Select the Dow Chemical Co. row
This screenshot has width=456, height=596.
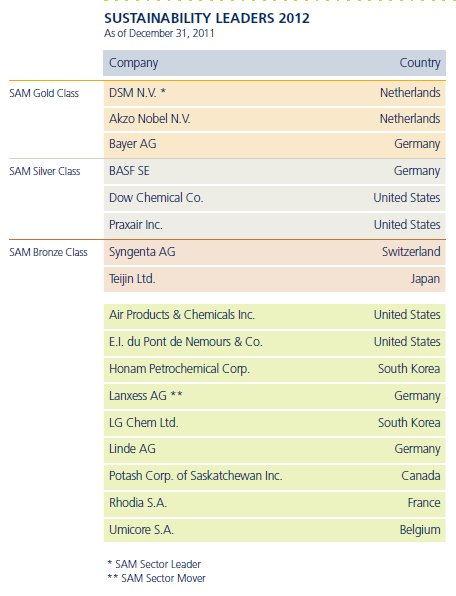coord(274,198)
